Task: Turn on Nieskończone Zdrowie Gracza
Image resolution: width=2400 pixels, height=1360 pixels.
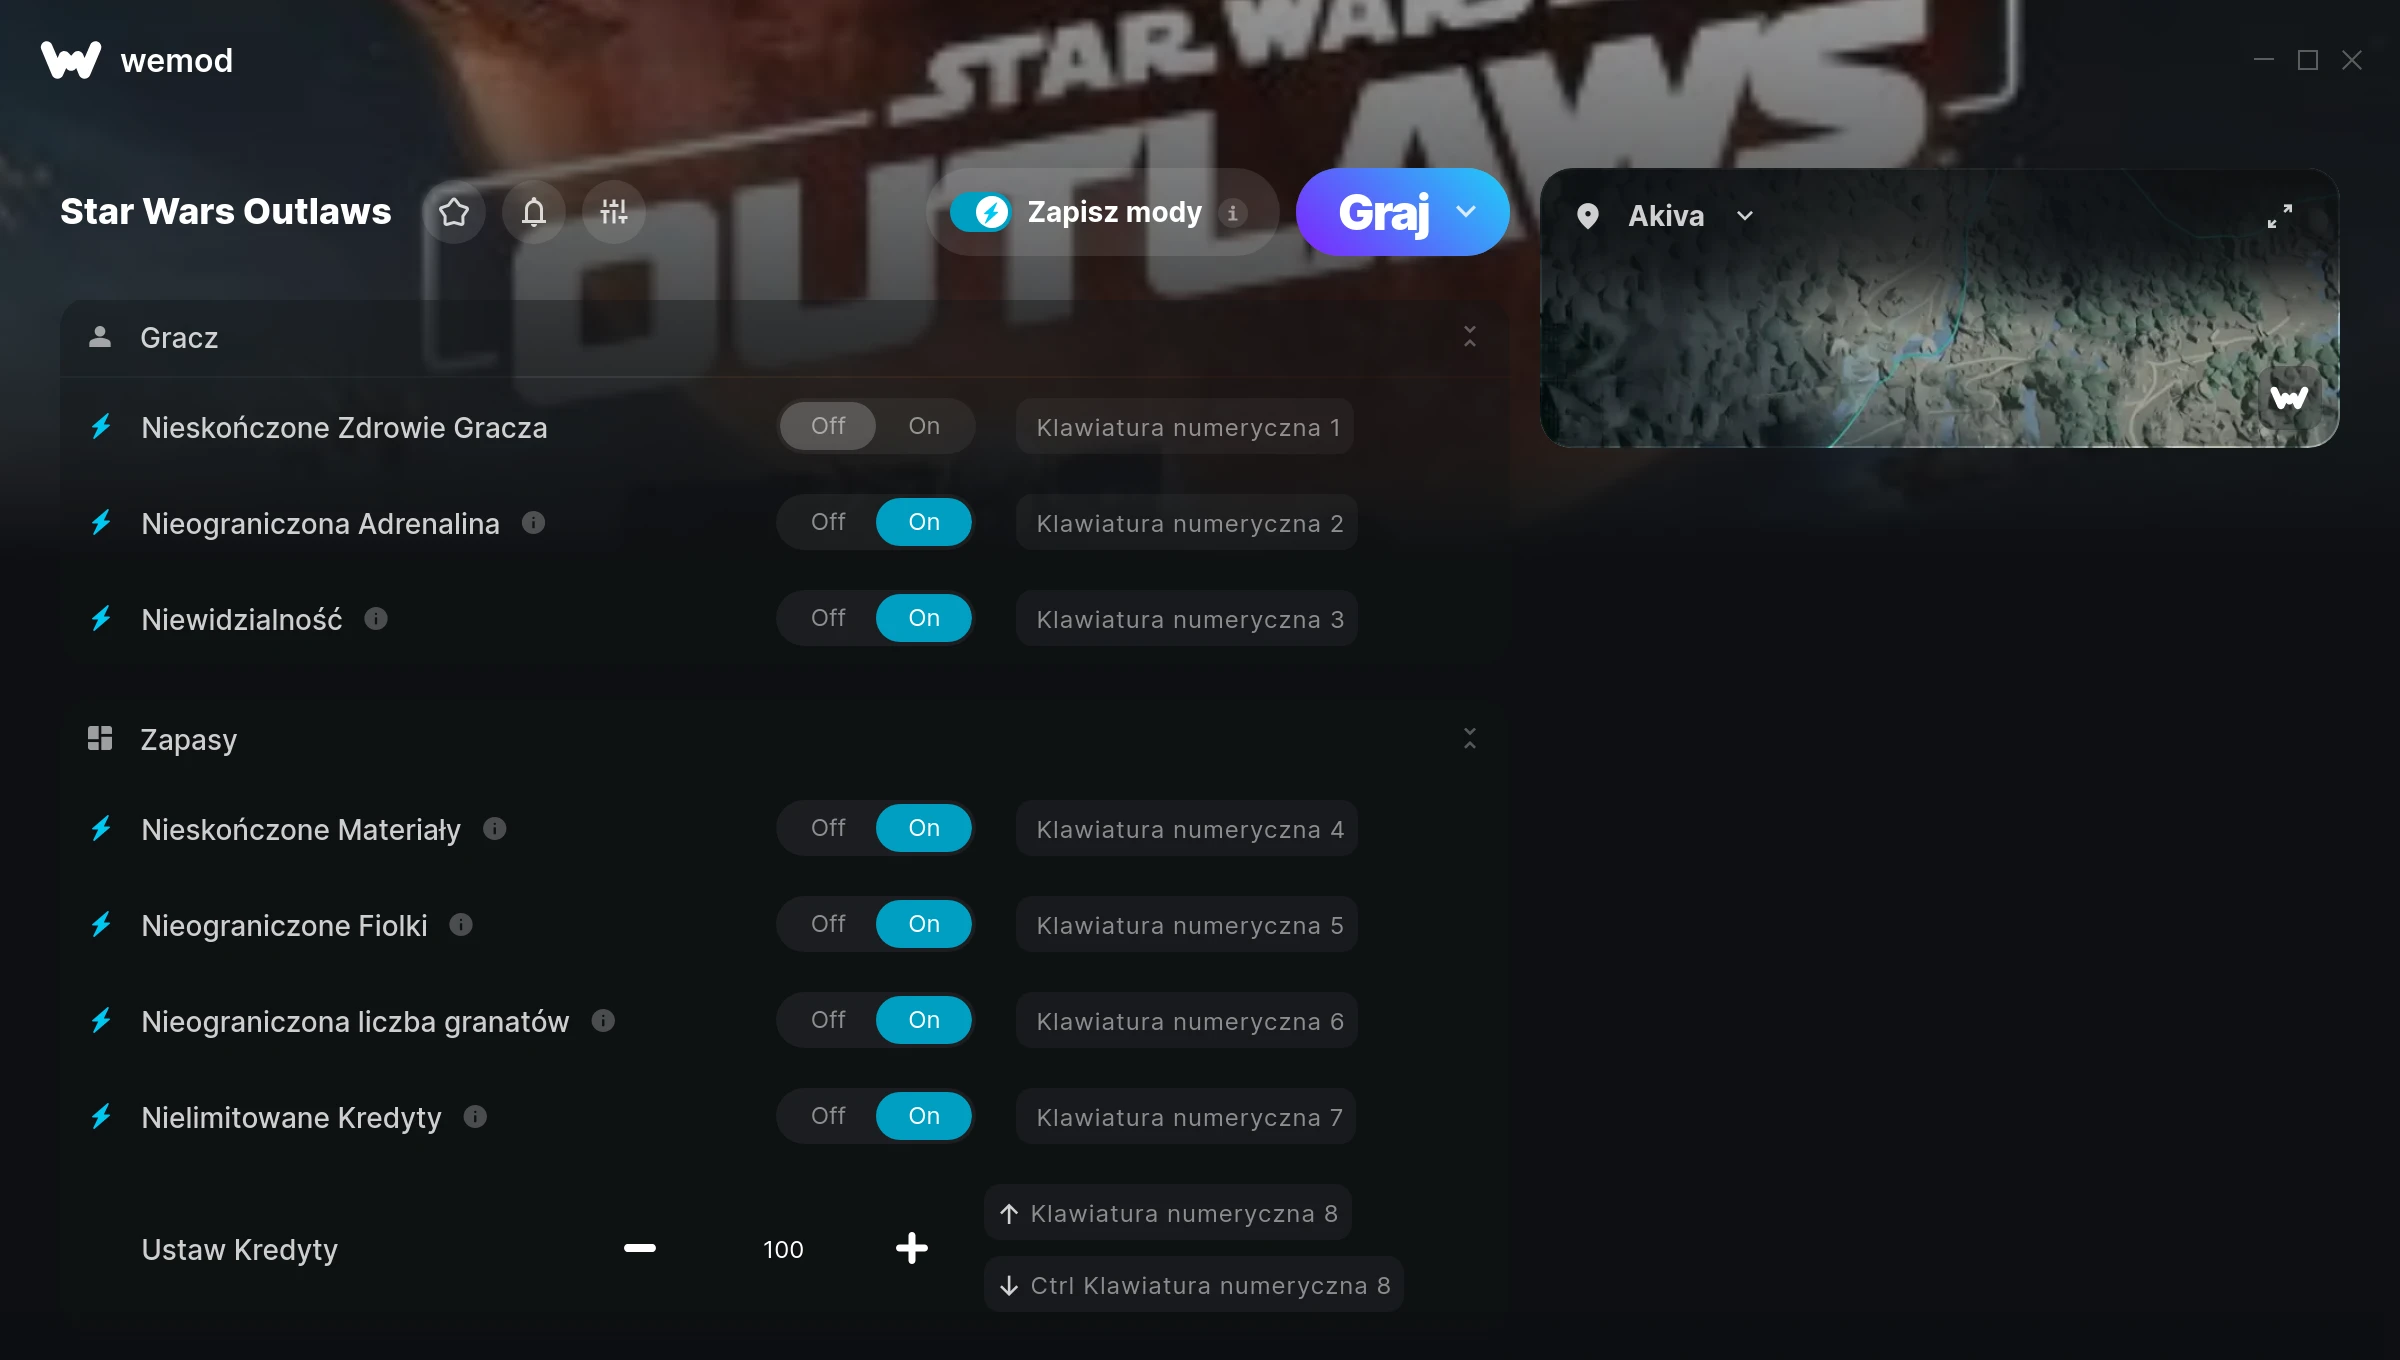Action: (x=924, y=426)
